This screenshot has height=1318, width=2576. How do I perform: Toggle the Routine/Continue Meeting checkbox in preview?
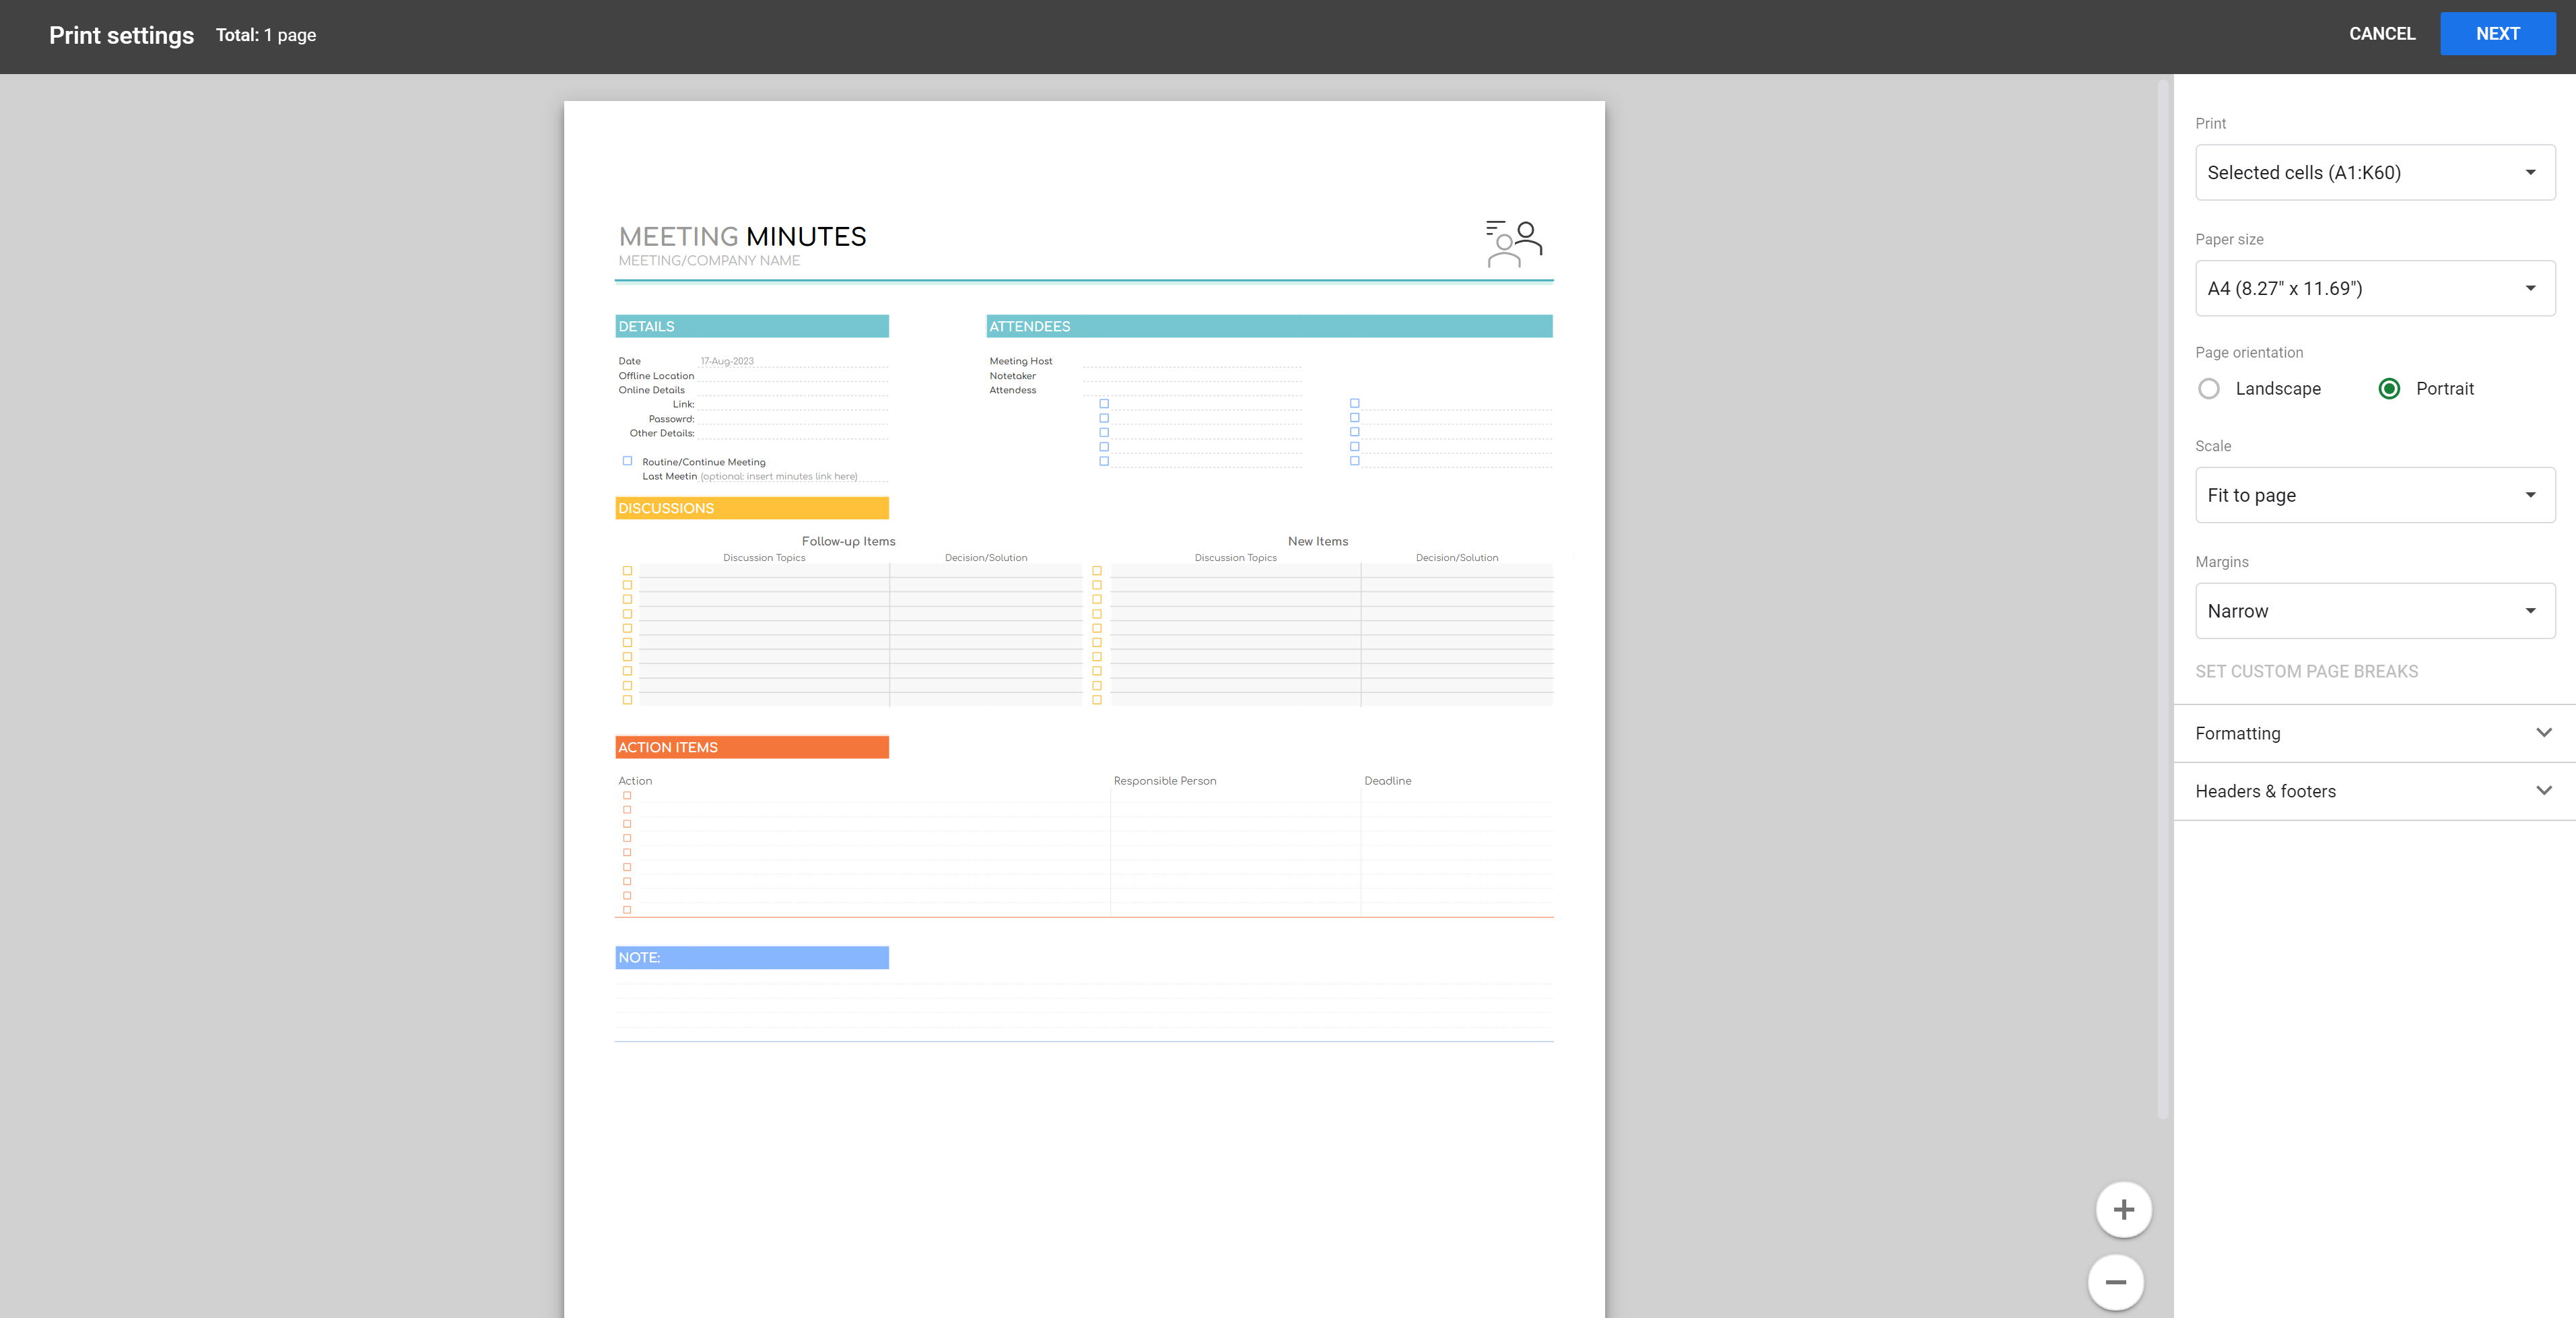coord(627,461)
